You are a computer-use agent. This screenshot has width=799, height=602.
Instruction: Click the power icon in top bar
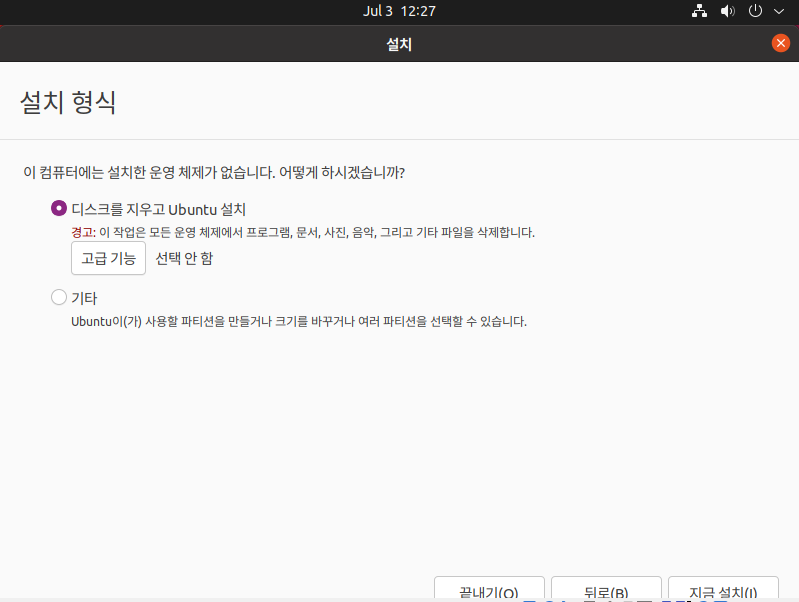coord(755,11)
